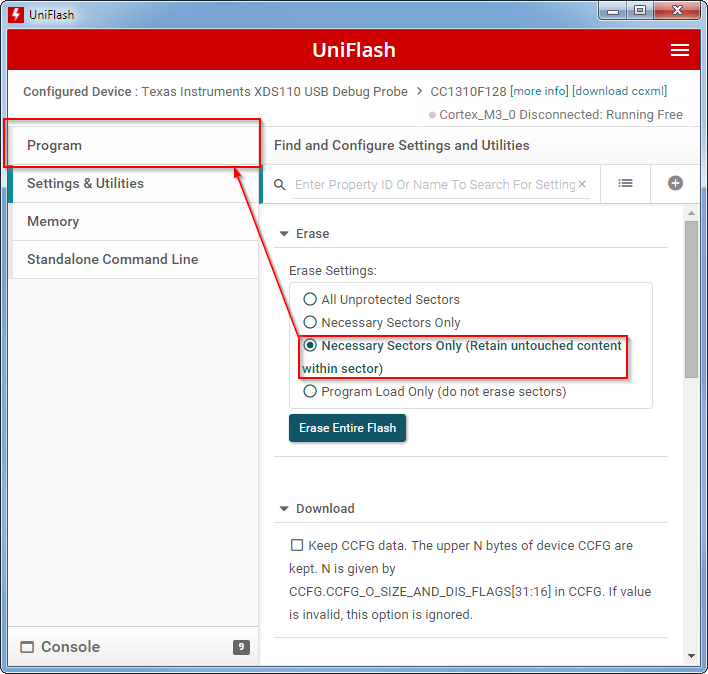Screen dimensions: 708x674
Task: Open the more info link
Action: click(539, 91)
